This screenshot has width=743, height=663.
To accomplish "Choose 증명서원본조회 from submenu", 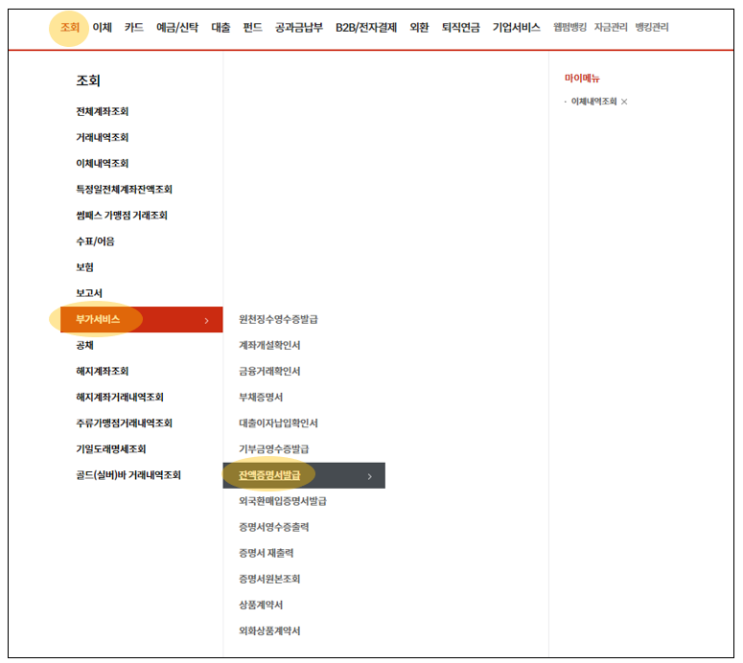I will [x=270, y=579].
